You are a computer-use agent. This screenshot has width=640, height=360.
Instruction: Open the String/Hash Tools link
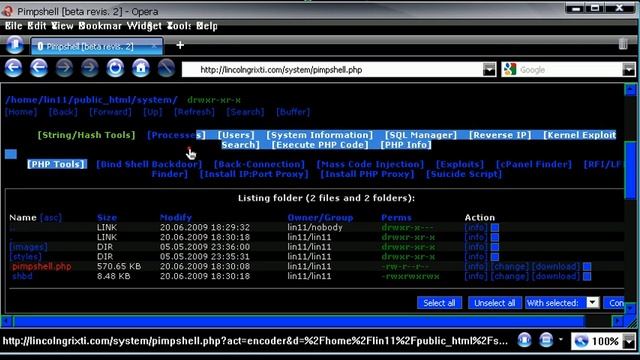[x=86, y=135]
